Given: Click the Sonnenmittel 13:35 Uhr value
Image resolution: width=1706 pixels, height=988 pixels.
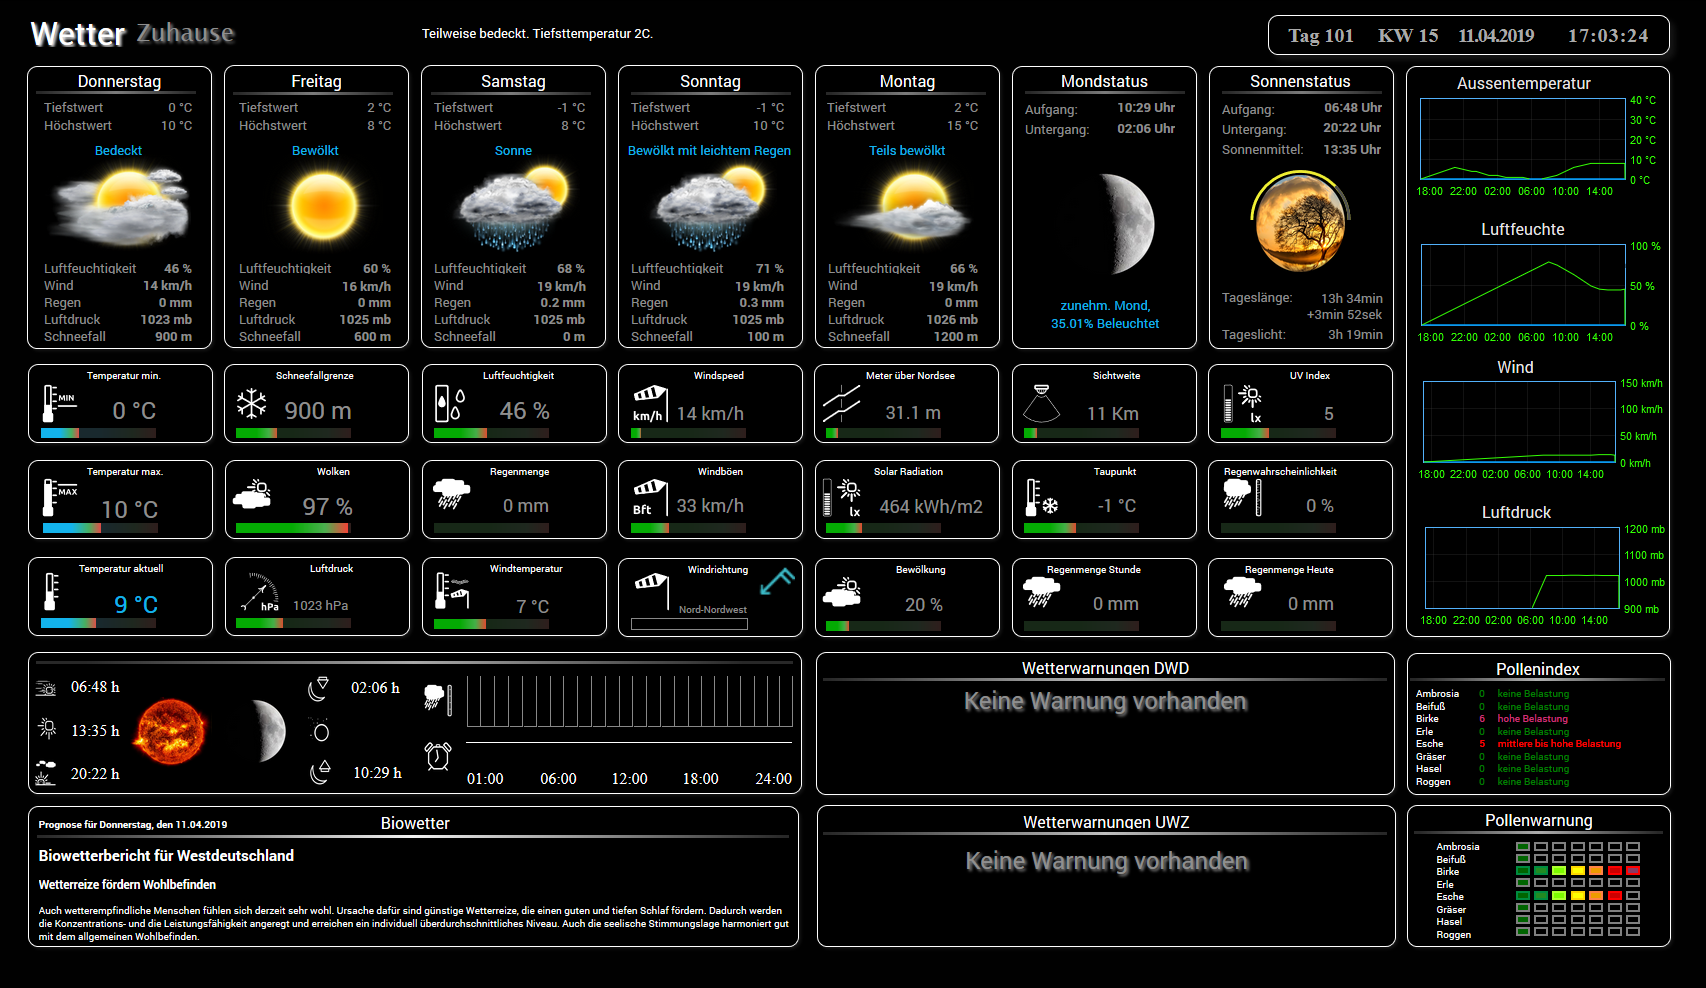Looking at the screenshot, I should 1352,150.
